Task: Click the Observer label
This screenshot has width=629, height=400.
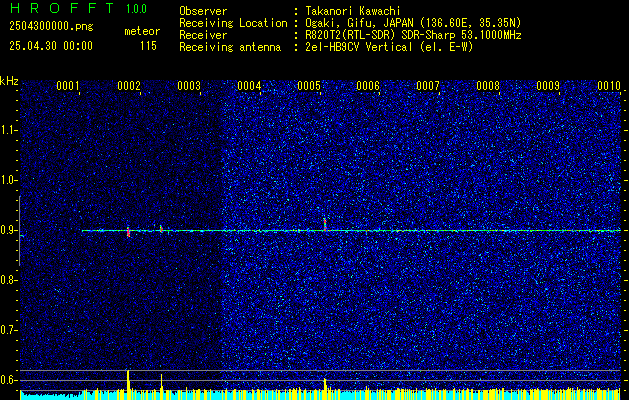Action: 203,11
